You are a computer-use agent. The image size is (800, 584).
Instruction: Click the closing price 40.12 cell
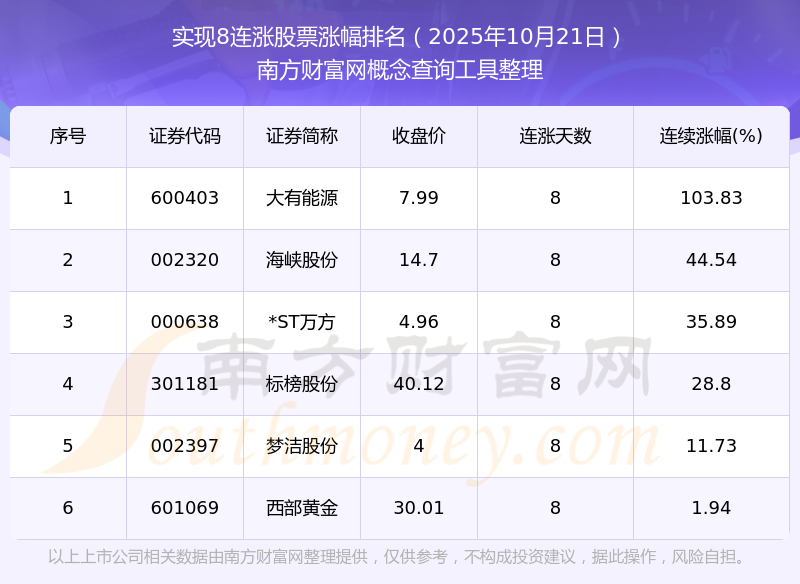(419, 384)
